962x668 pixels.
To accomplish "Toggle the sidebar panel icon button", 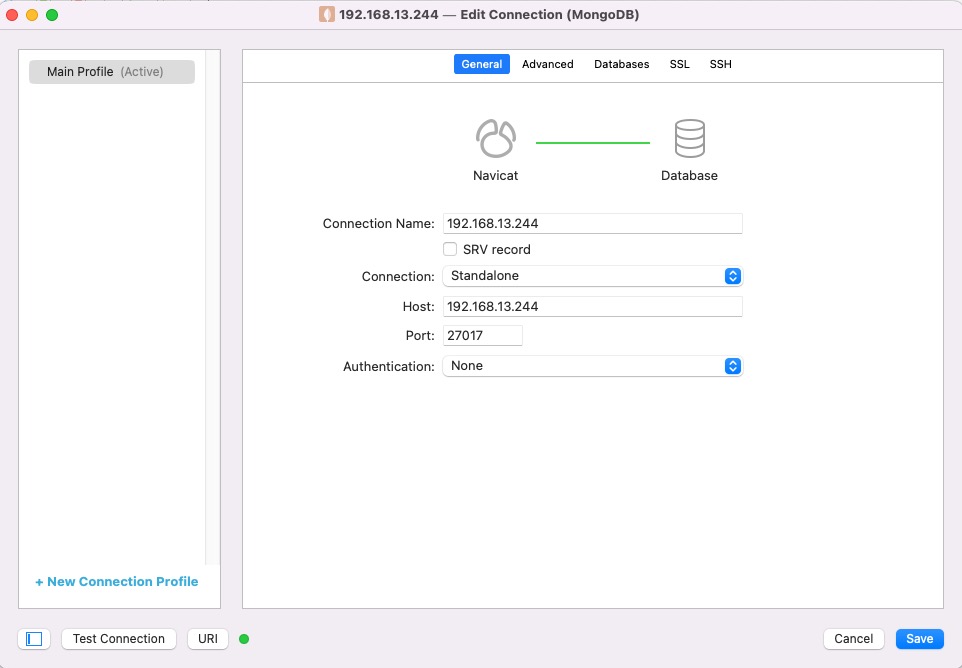I will (34, 639).
